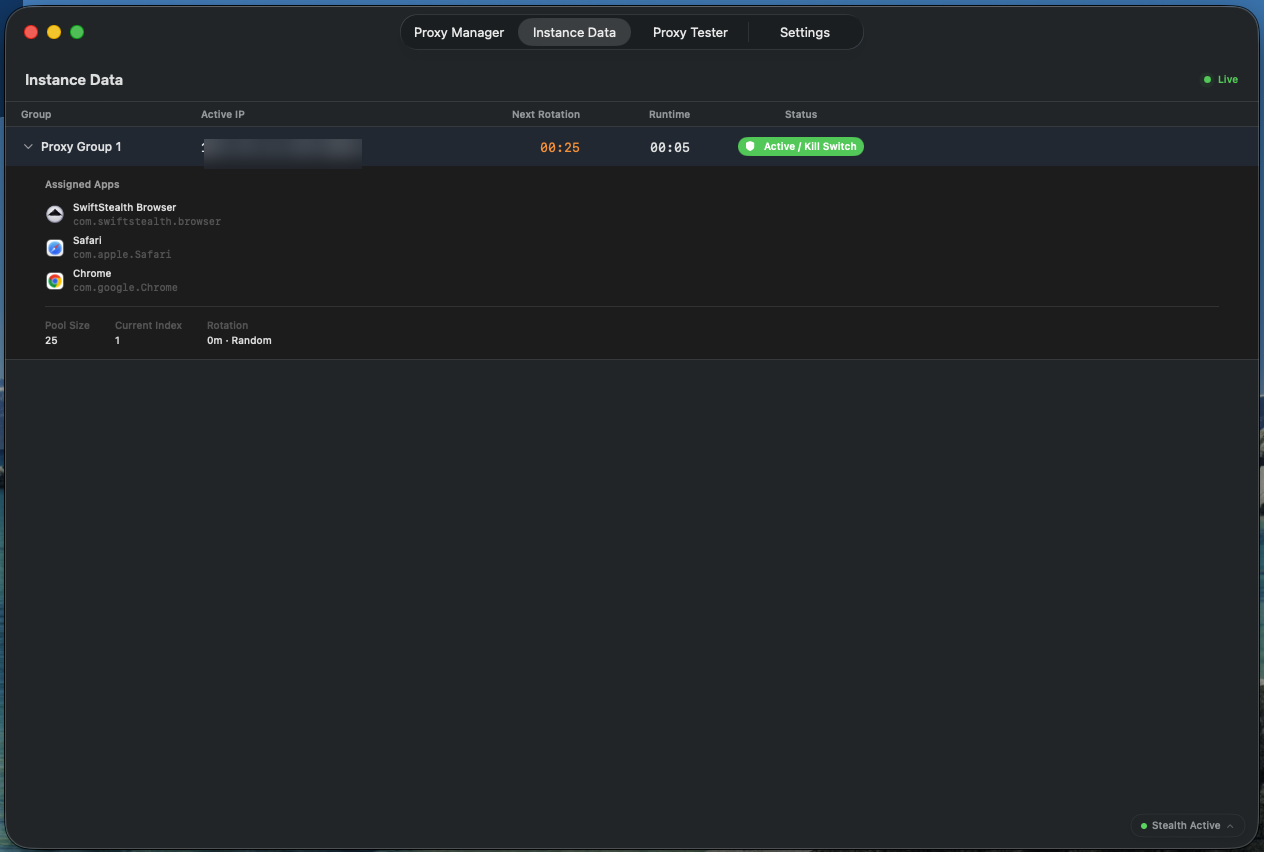Image resolution: width=1264 pixels, height=852 pixels.
Task: Select the Chrome app name
Action: 92,273
